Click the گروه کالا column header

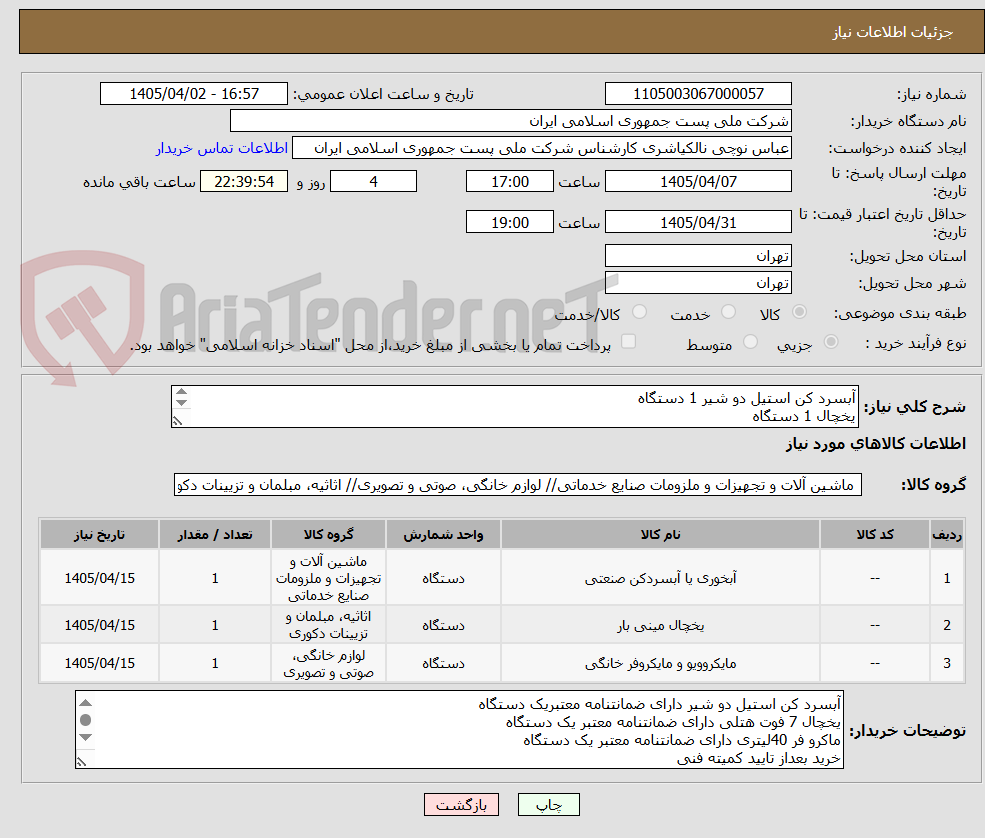tap(328, 535)
